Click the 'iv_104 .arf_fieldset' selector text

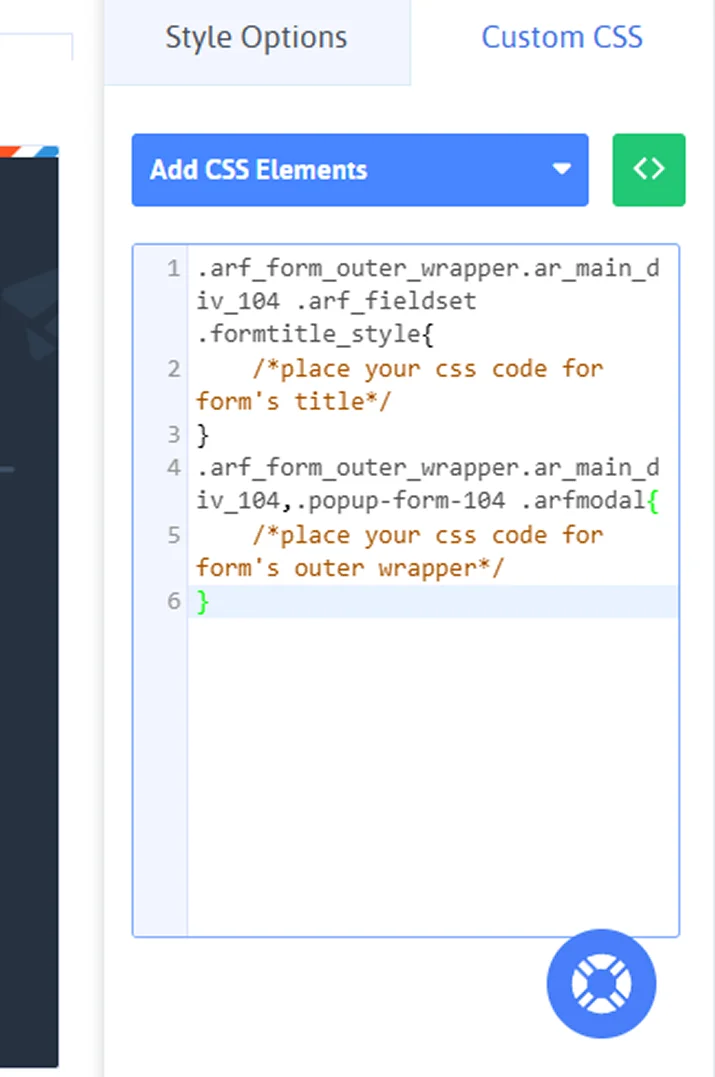coord(336,301)
